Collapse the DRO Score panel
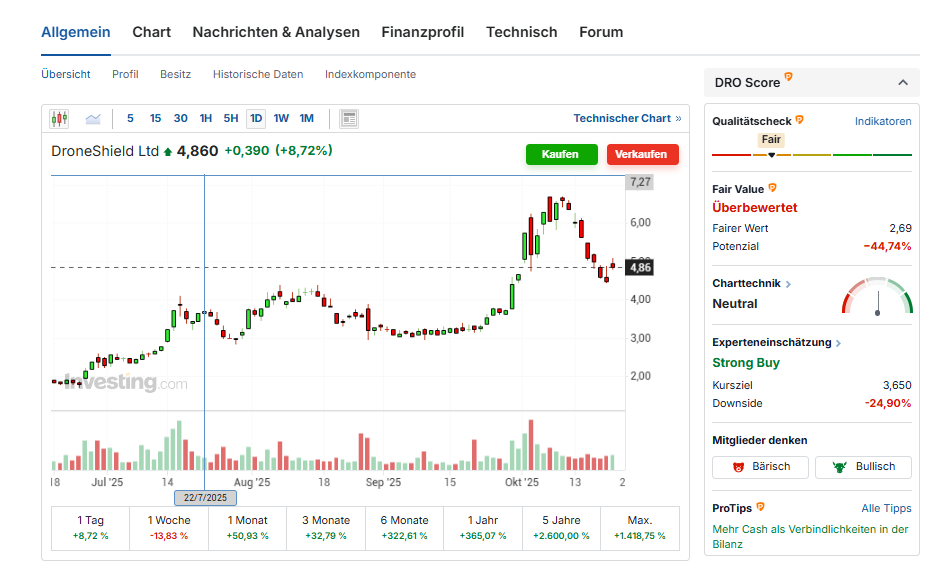The height and width of the screenshot is (571, 938). (x=902, y=83)
